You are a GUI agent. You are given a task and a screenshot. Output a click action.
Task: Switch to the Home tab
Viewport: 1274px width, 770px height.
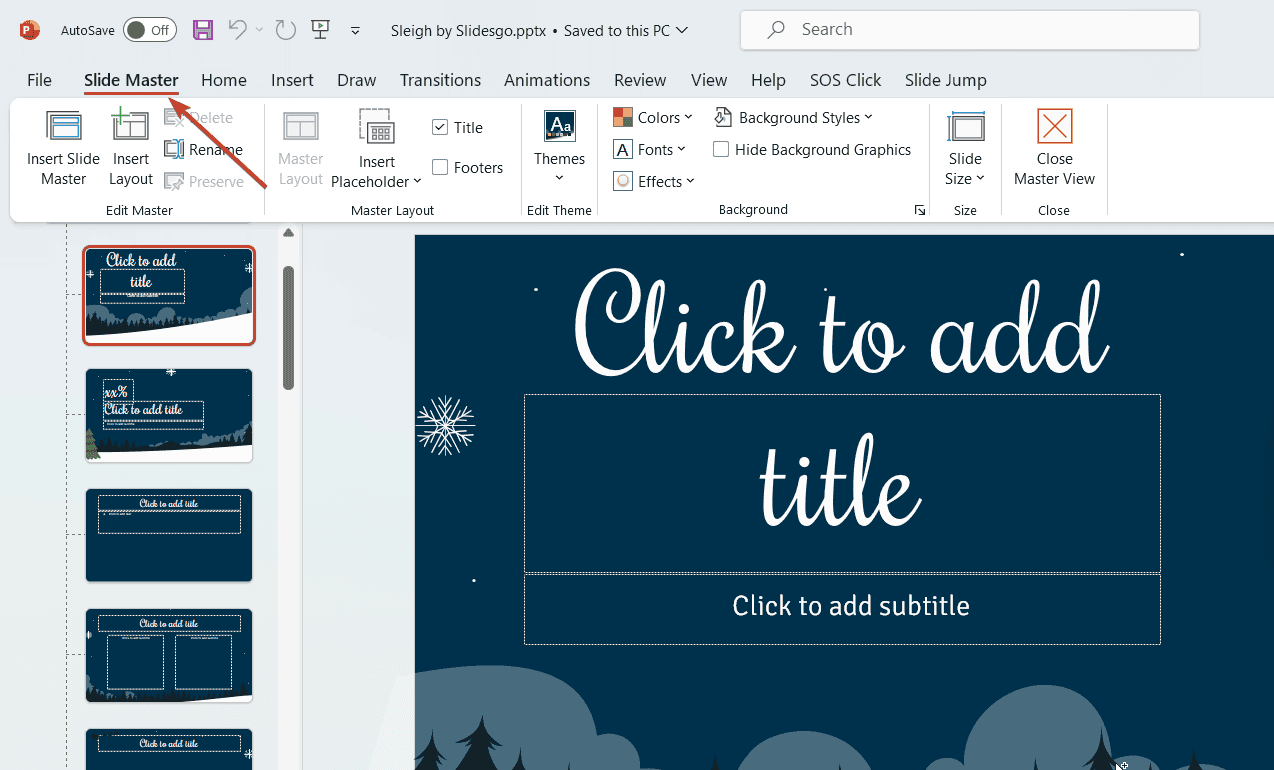pos(224,80)
